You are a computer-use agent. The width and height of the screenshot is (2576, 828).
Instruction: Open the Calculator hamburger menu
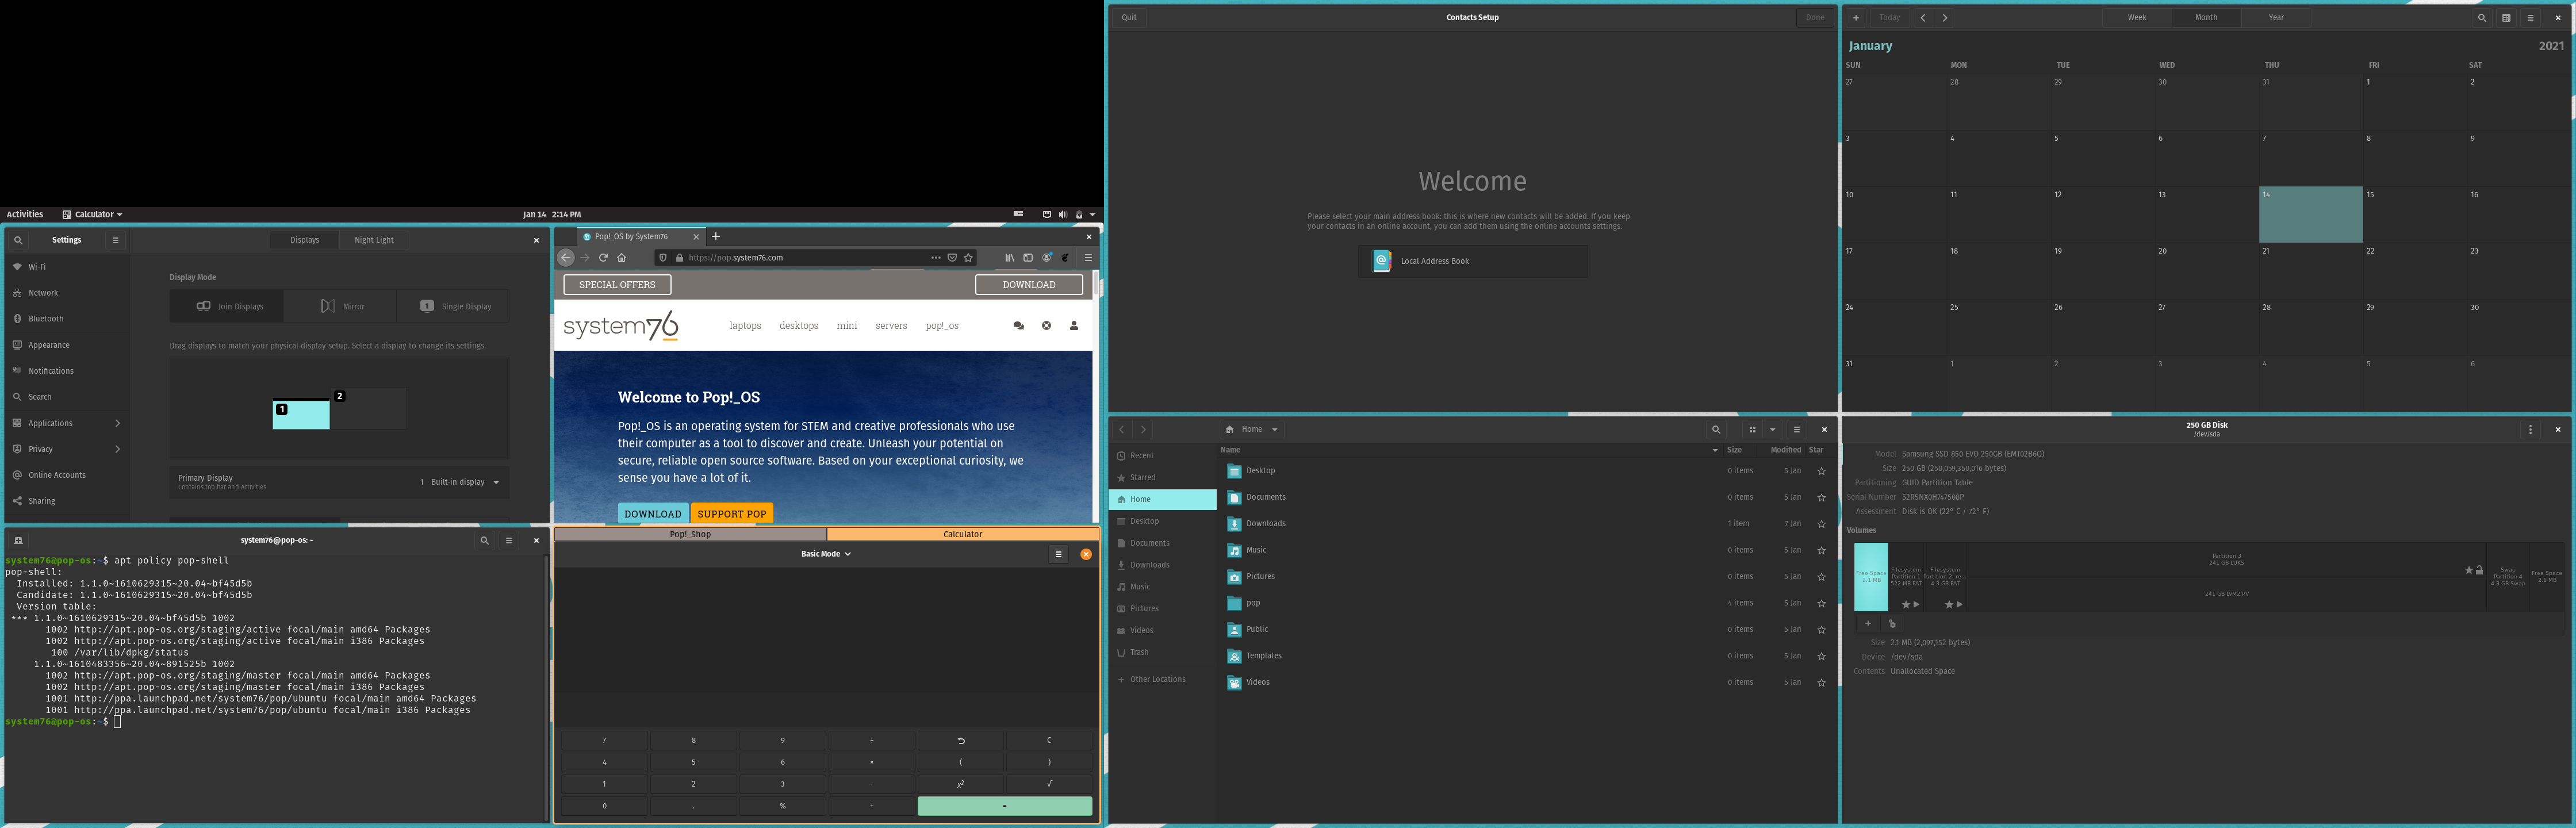(x=1058, y=554)
